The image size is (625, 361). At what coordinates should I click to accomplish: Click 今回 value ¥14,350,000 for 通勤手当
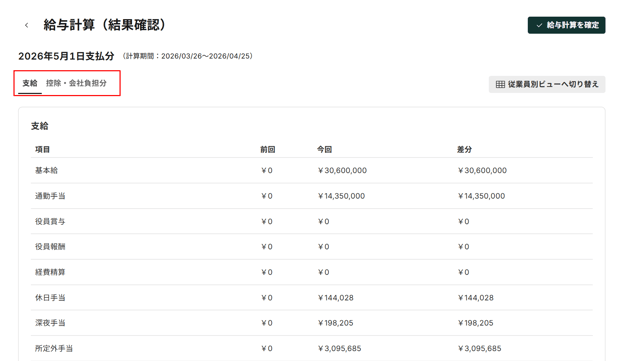point(341,196)
